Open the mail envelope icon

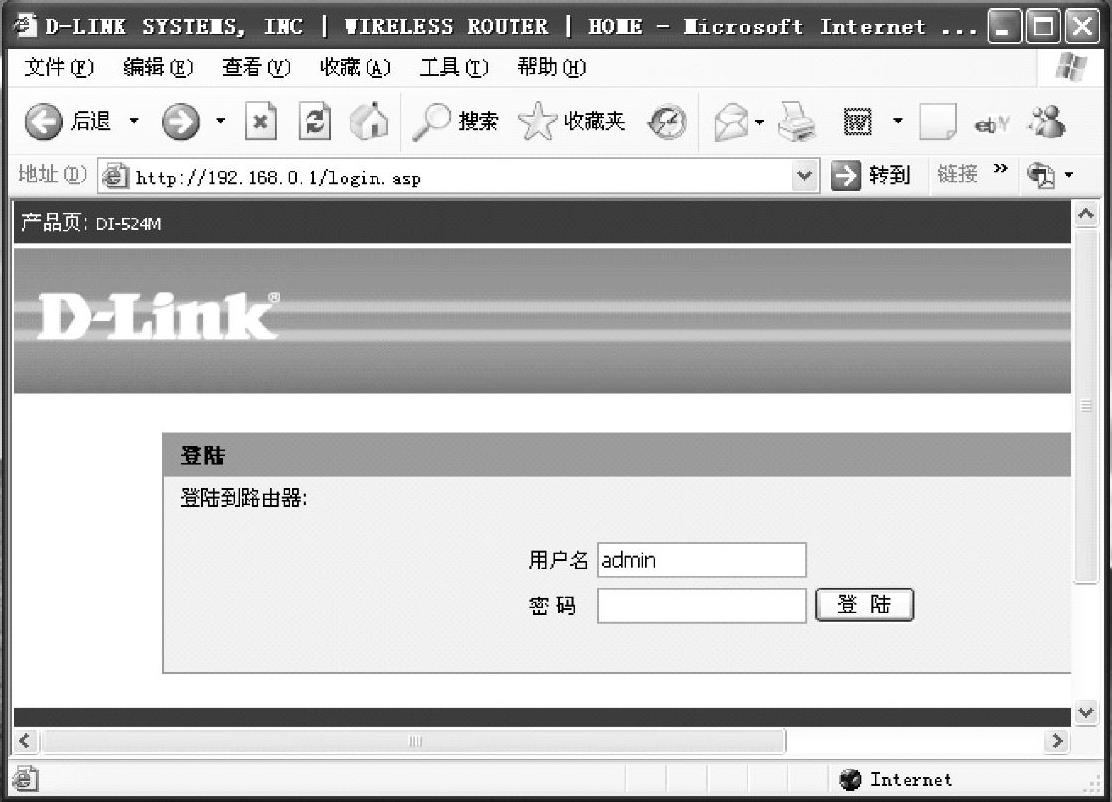pos(731,122)
